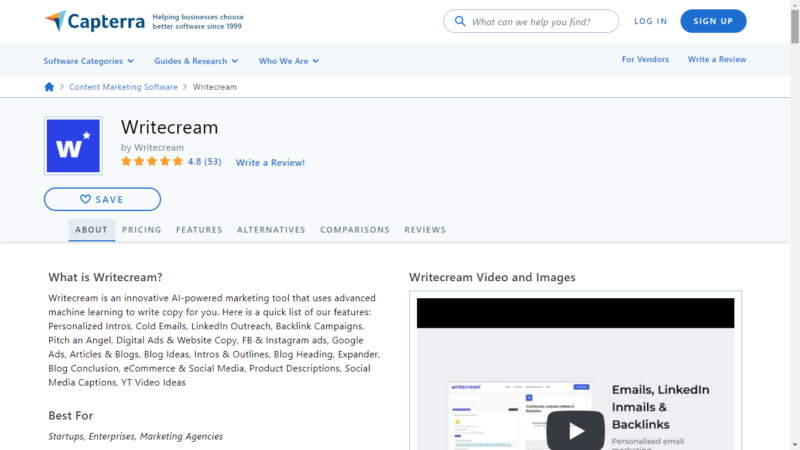Open the Content Marketing Software breadcrumb
The width and height of the screenshot is (800, 450).
(x=123, y=87)
